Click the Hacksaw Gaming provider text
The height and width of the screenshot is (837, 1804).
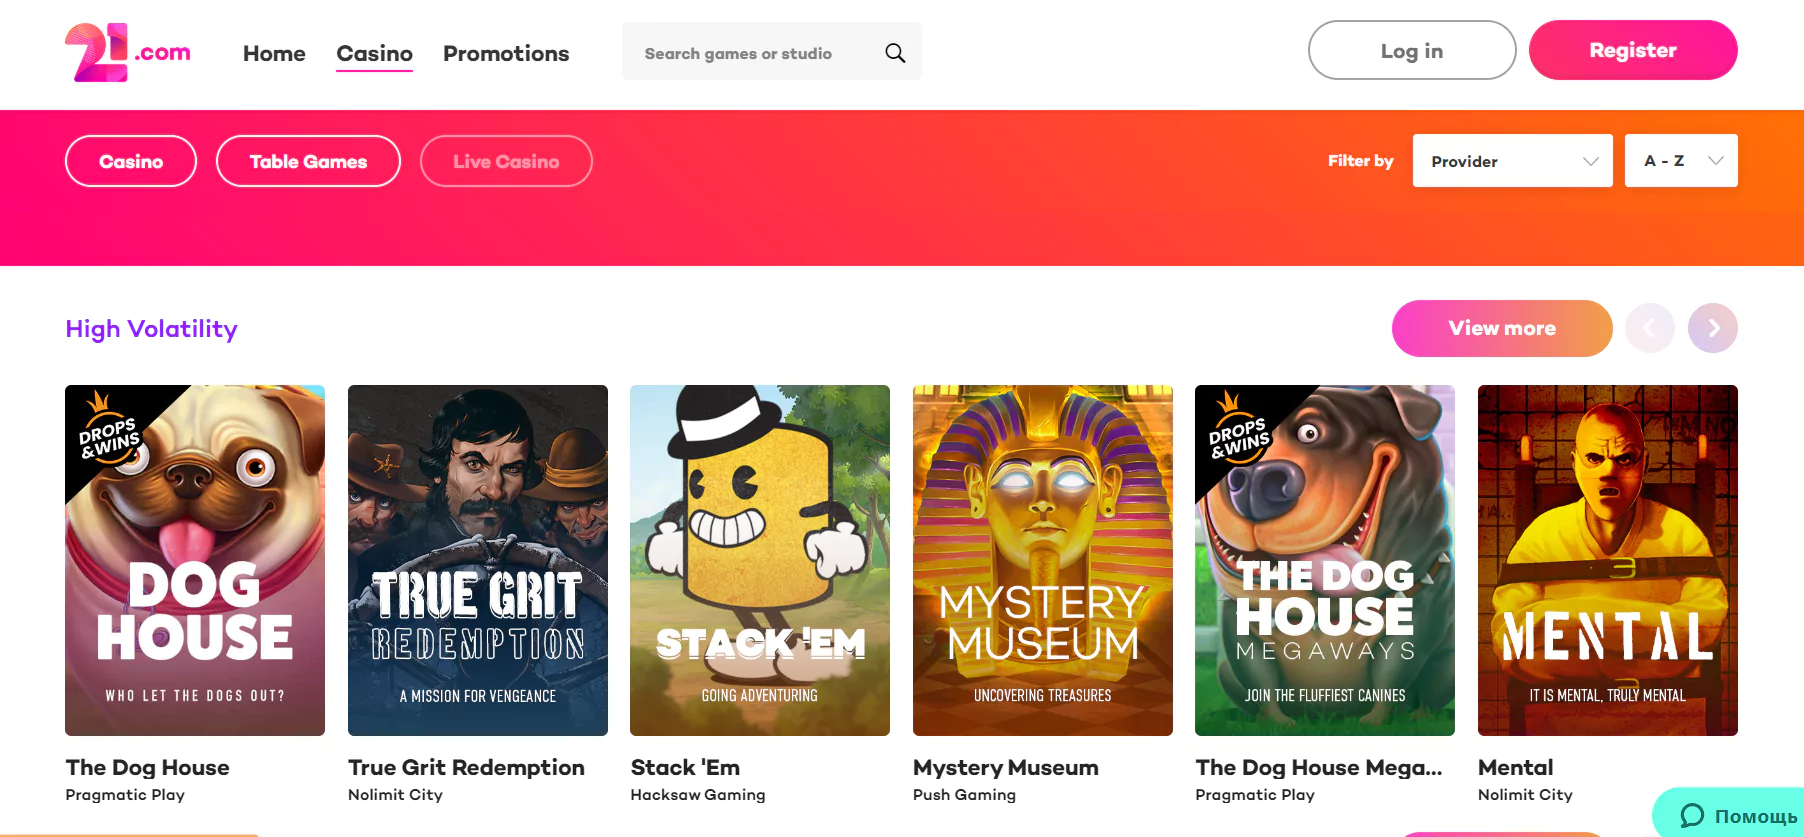point(698,795)
